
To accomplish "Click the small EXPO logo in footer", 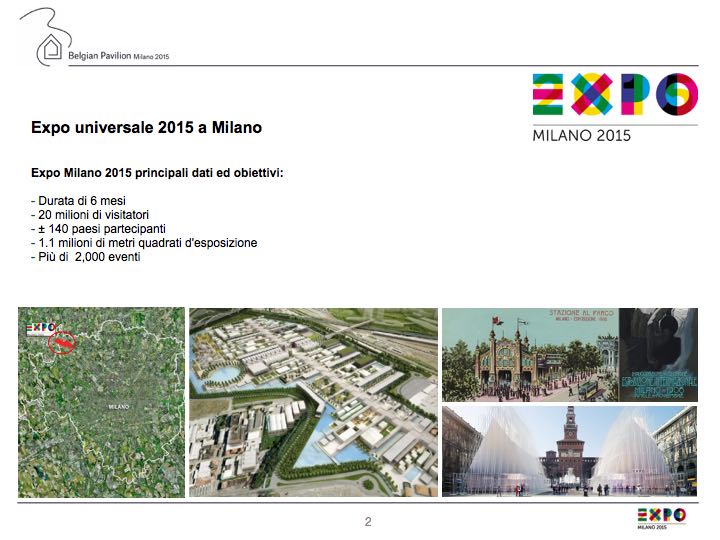I will point(661,516).
